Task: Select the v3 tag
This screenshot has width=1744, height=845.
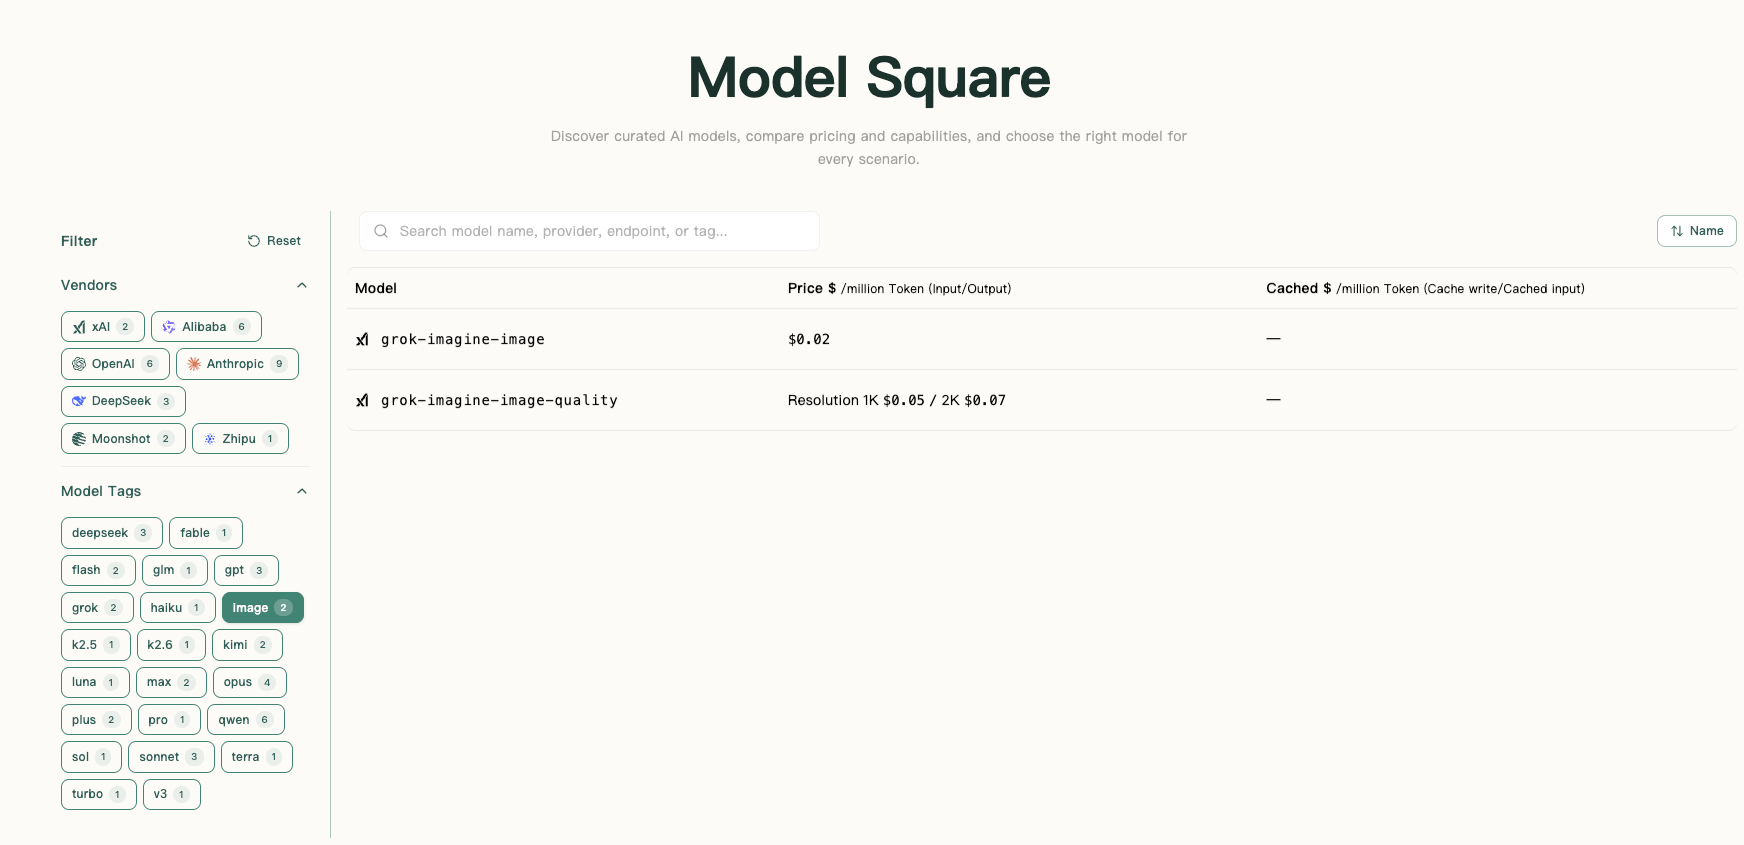Action: [x=172, y=794]
